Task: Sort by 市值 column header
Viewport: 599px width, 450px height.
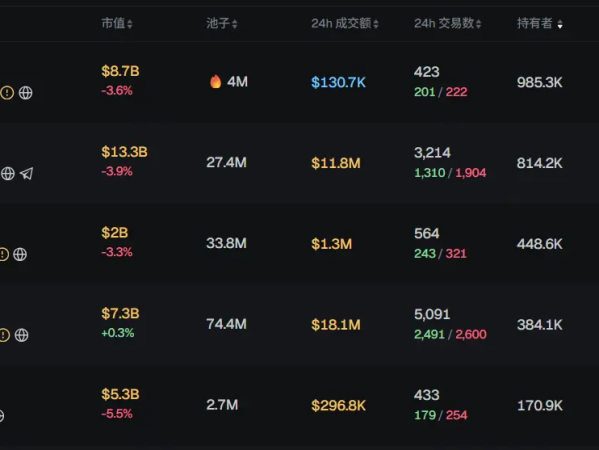Action: click(x=117, y=23)
